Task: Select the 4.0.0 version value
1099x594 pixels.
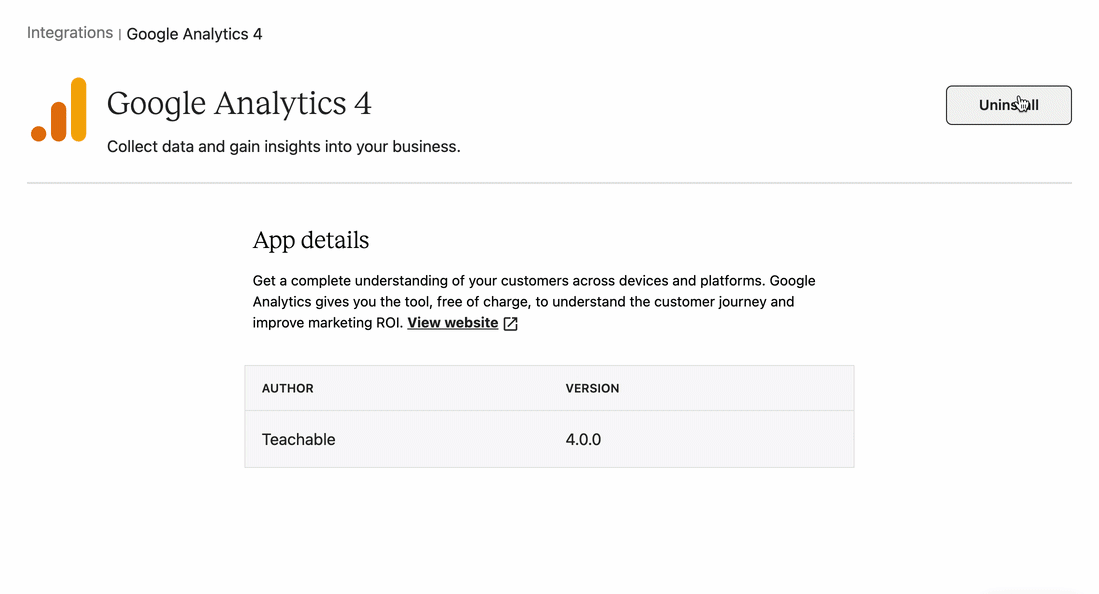Action: tap(583, 440)
